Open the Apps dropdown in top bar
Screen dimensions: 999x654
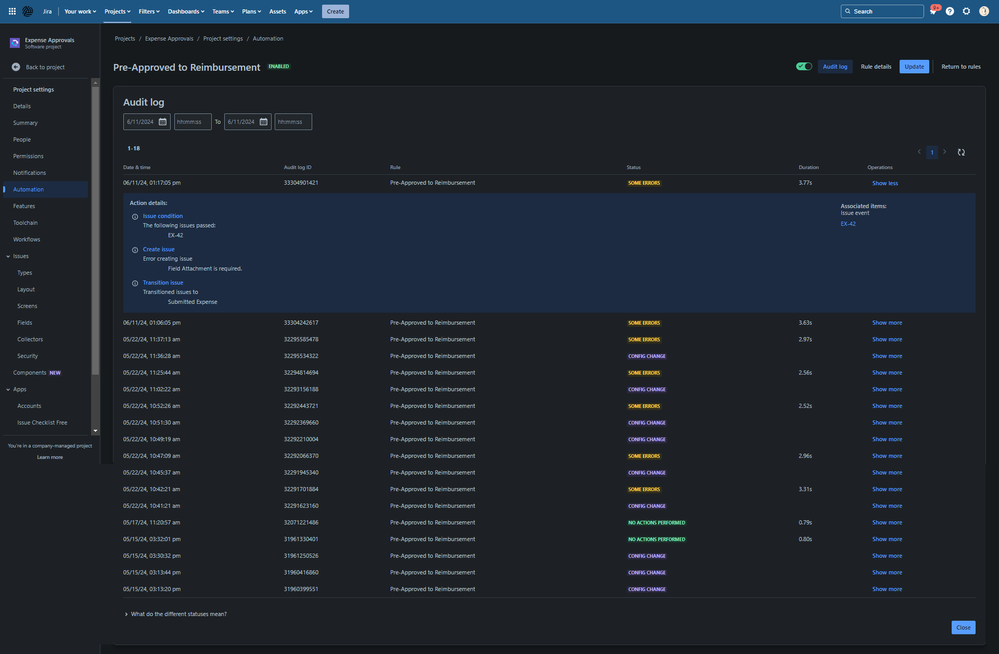point(303,11)
